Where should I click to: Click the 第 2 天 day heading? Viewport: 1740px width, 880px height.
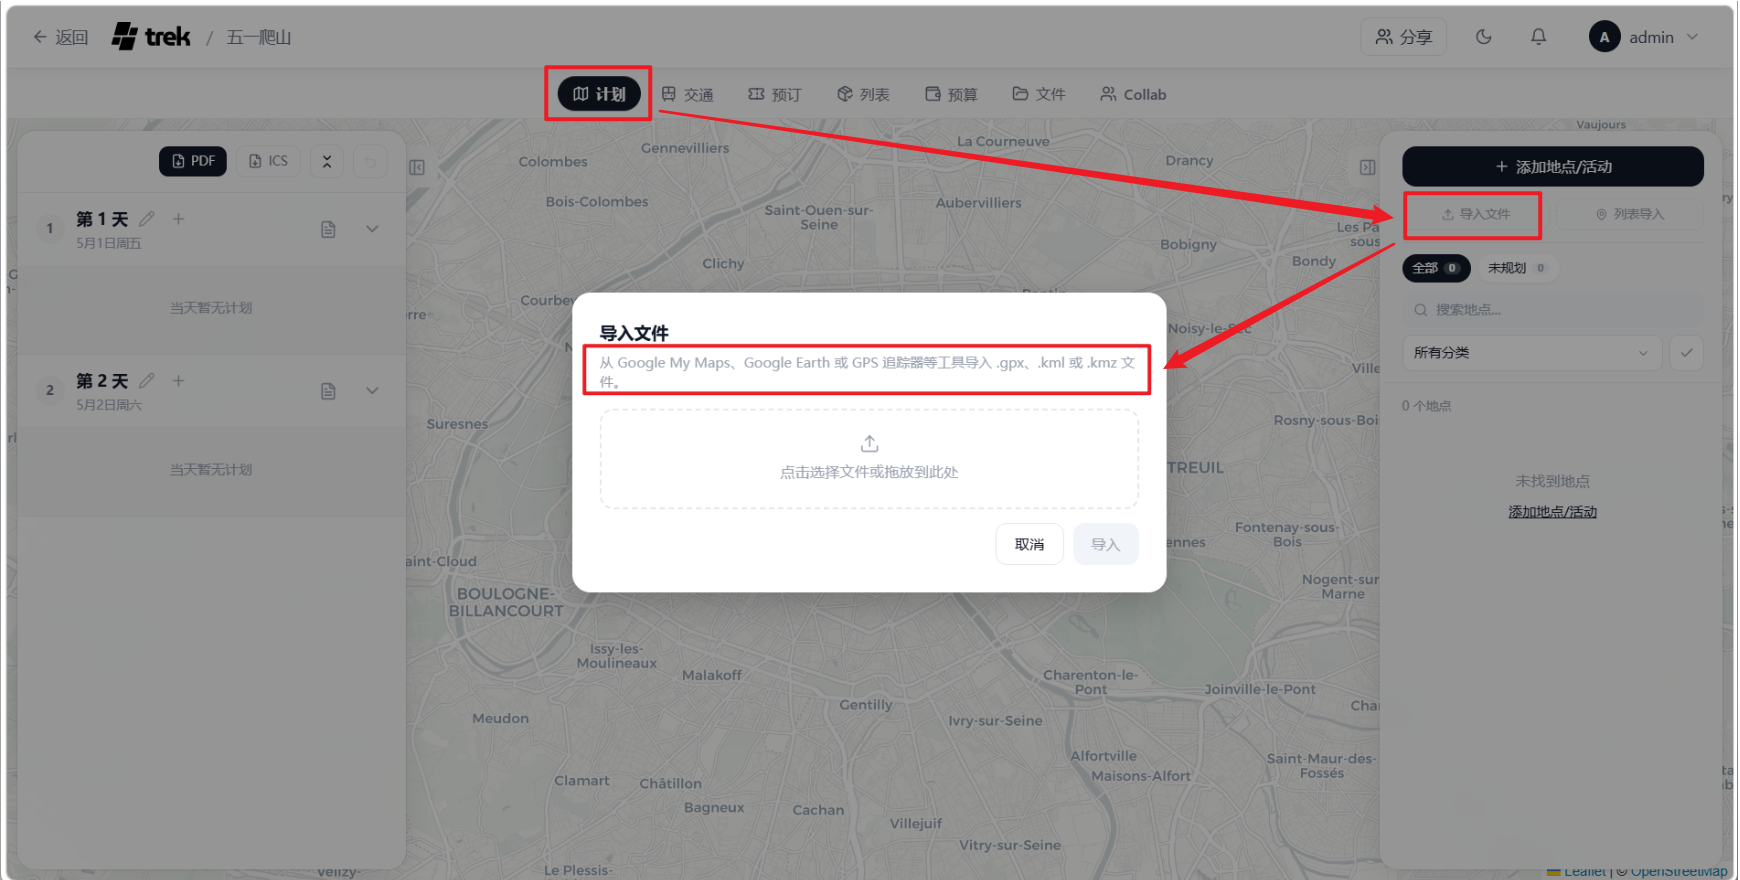pyautogui.click(x=102, y=381)
